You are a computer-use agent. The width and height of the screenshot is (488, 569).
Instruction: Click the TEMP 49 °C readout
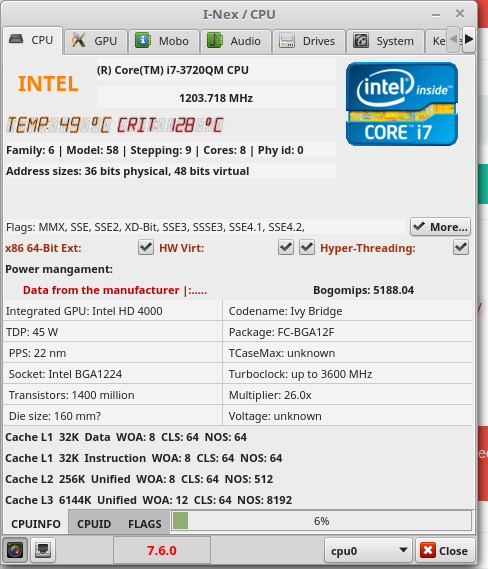coord(59,125)
